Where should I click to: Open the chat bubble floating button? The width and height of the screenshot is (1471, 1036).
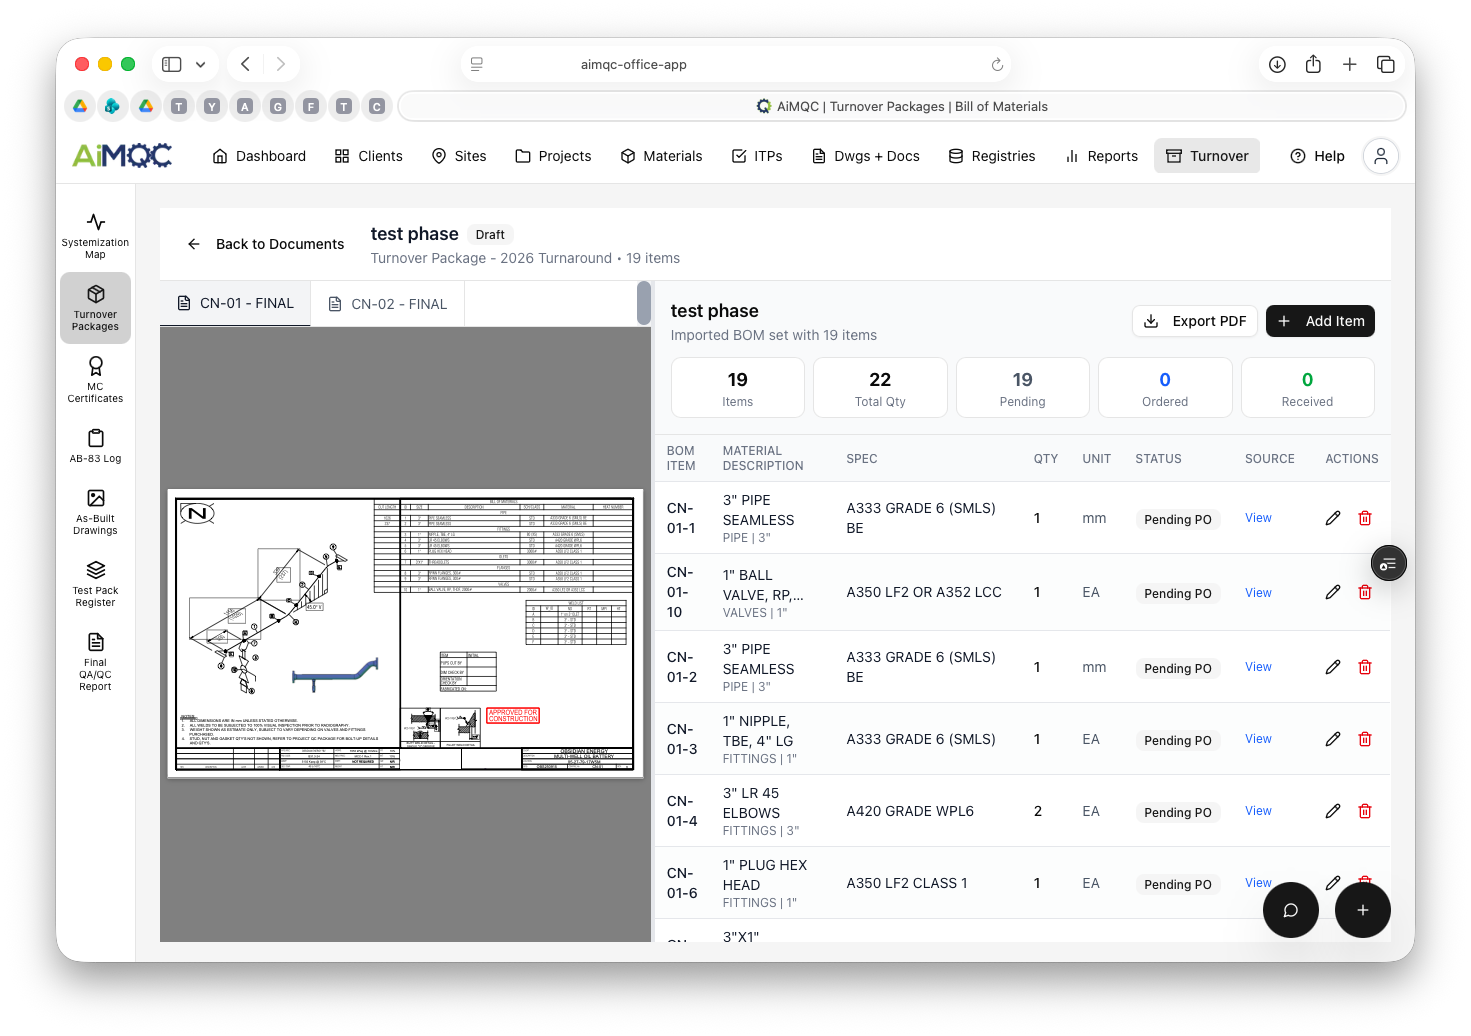[x=1290, y=910]
